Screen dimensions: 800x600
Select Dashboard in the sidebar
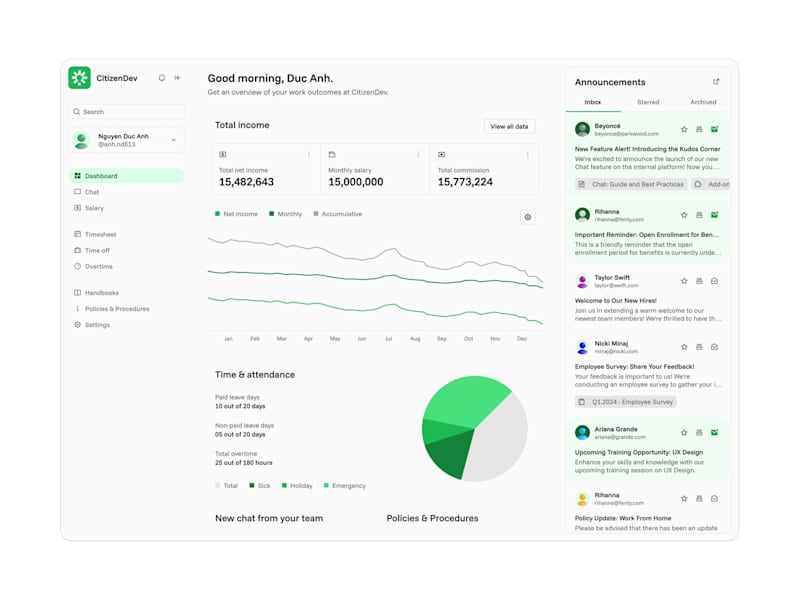pos(127,176)
